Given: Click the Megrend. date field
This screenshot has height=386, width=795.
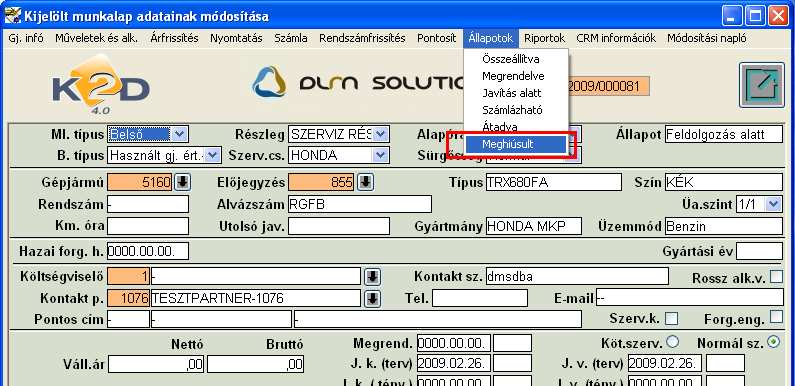Looking at the screenshot, I should coord(454,343).
